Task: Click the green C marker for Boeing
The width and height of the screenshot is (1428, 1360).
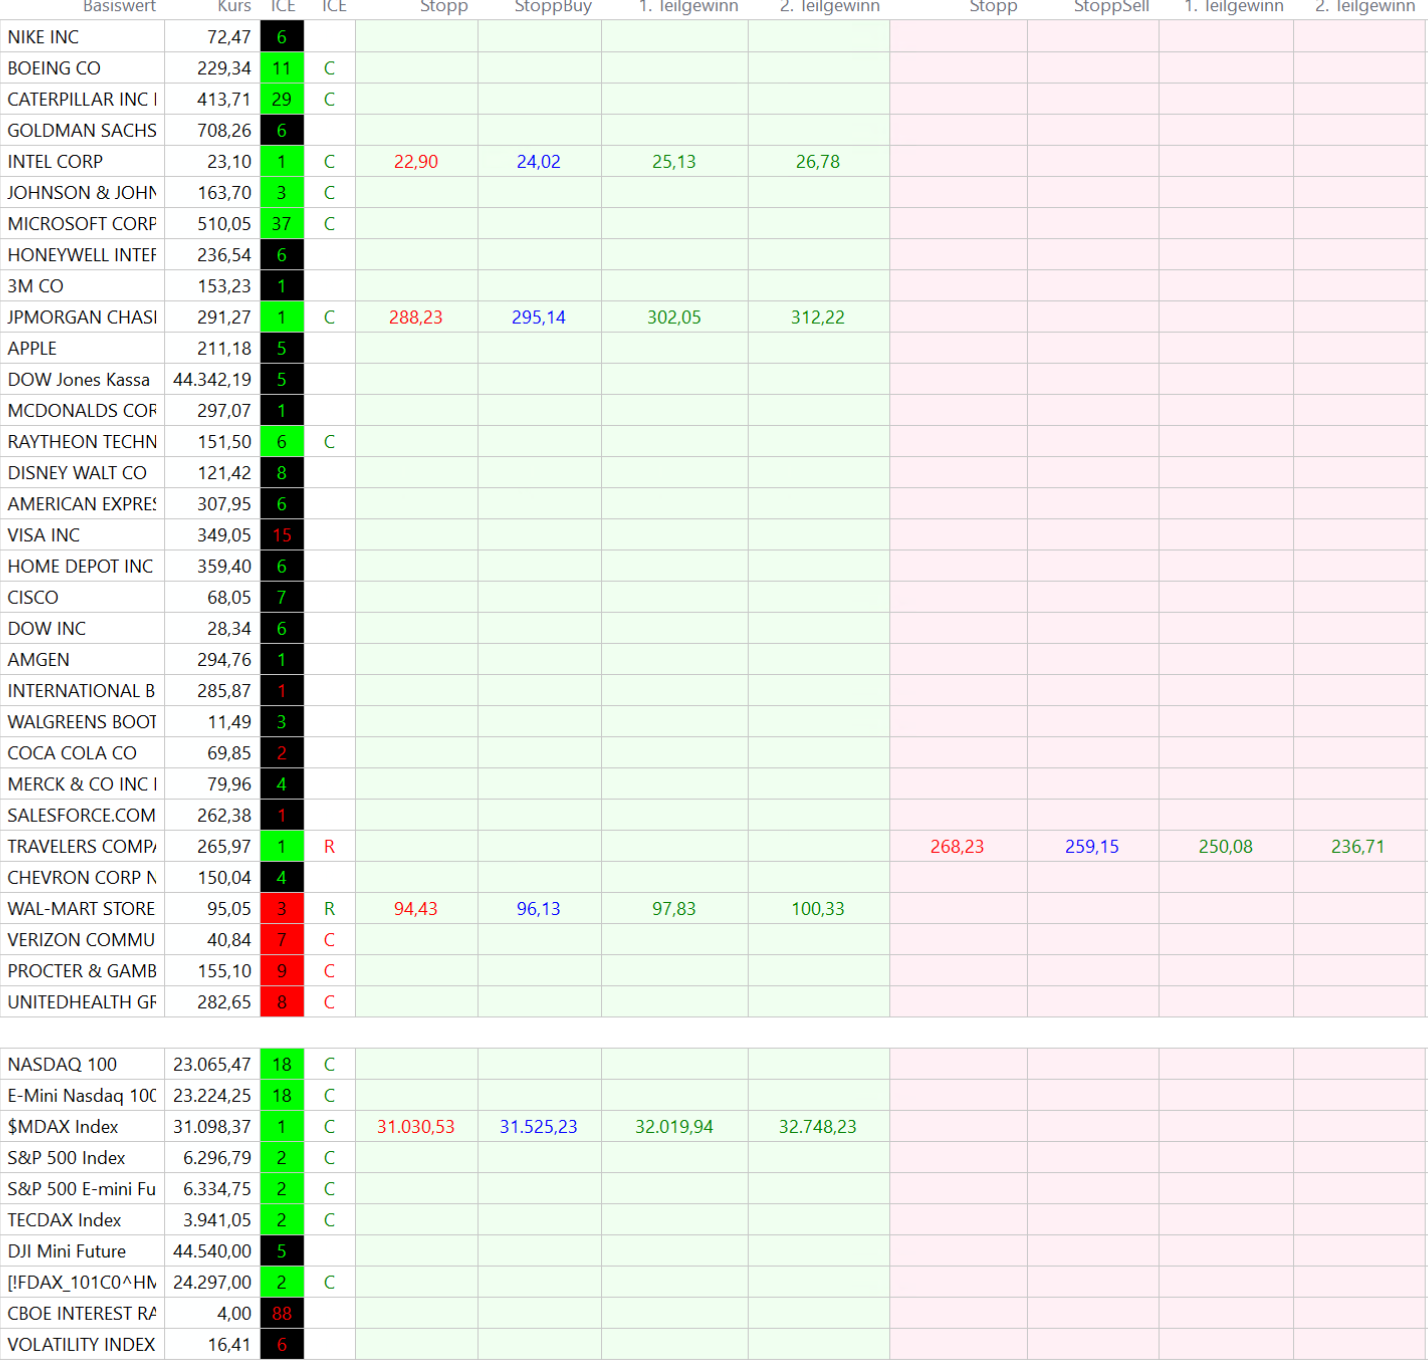Action: pos(329,69)
